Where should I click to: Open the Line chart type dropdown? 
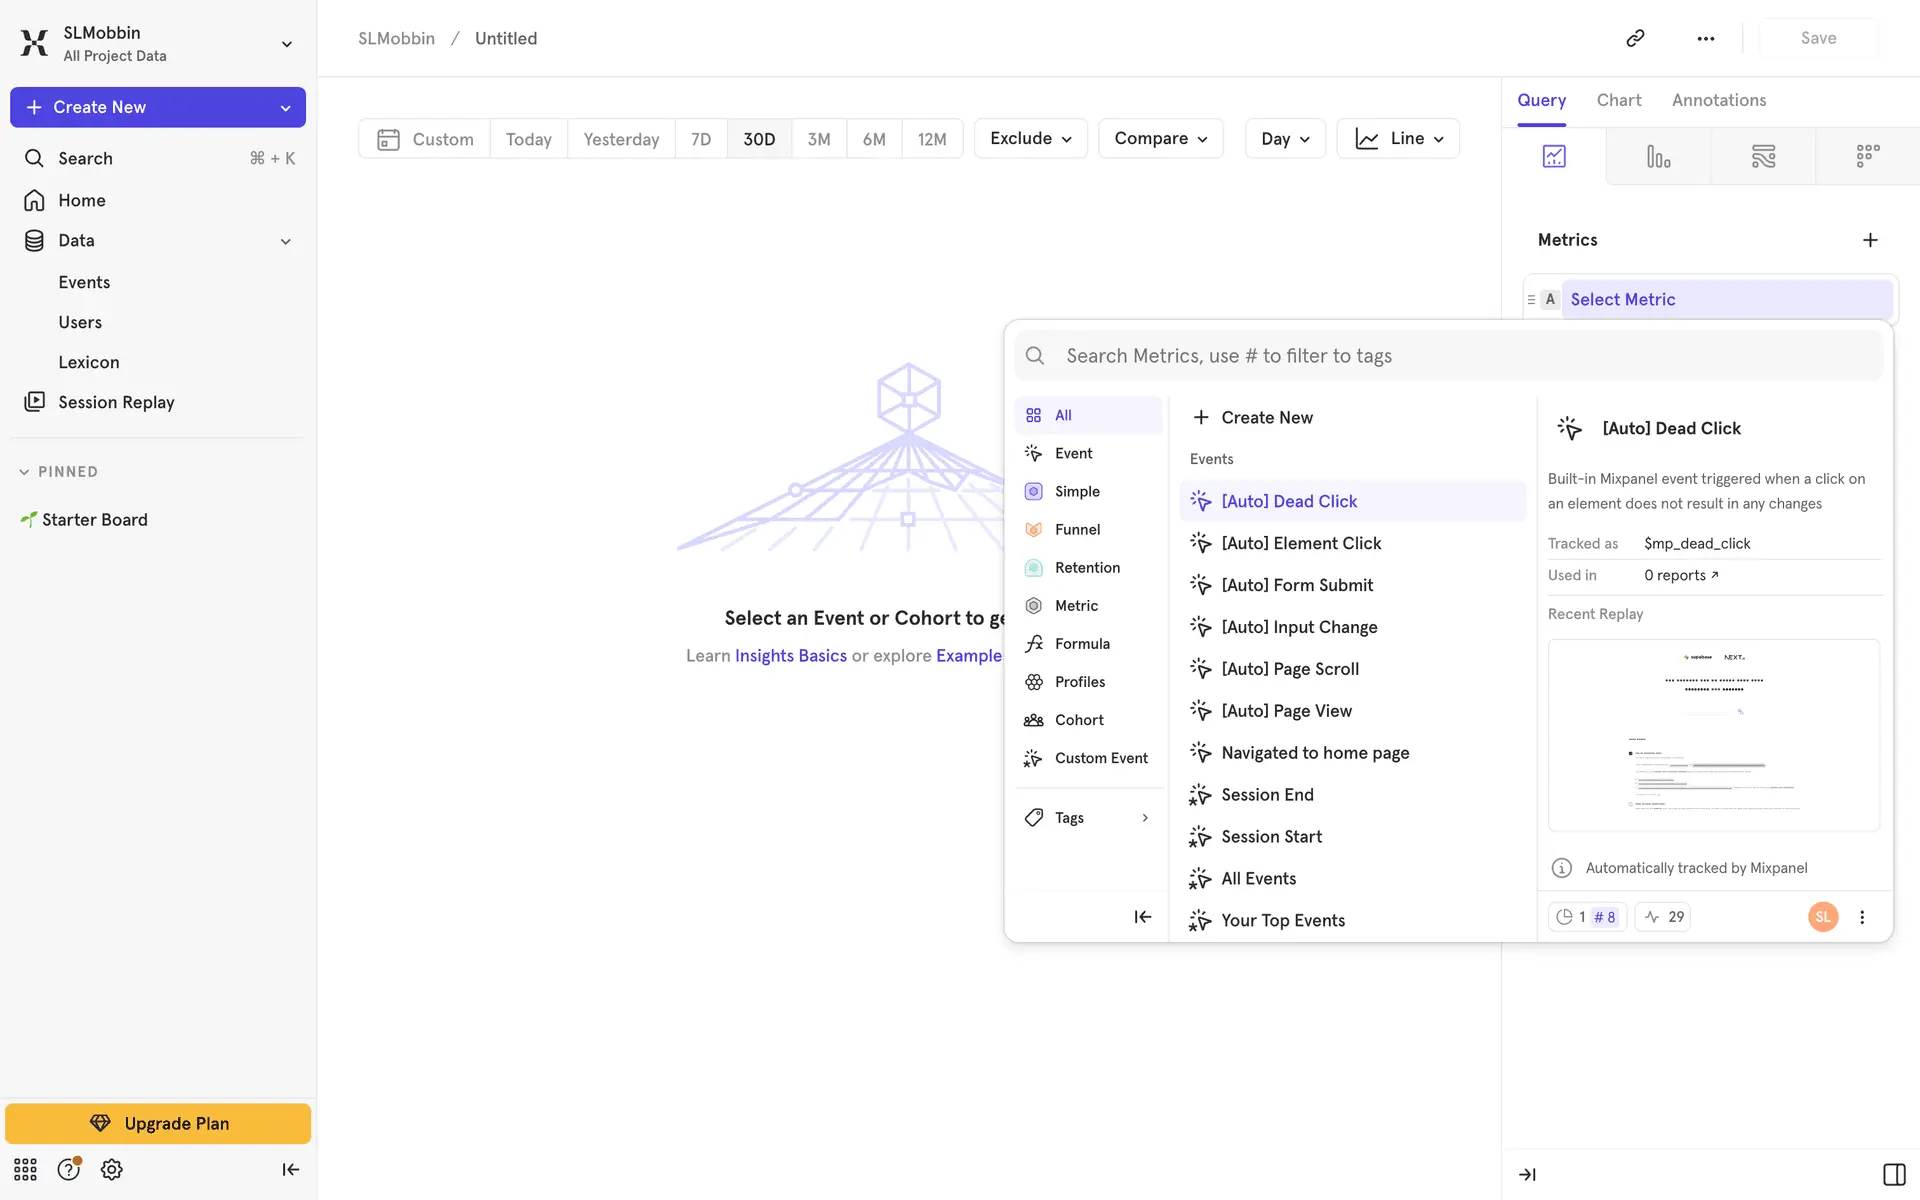pos(1398,139)
